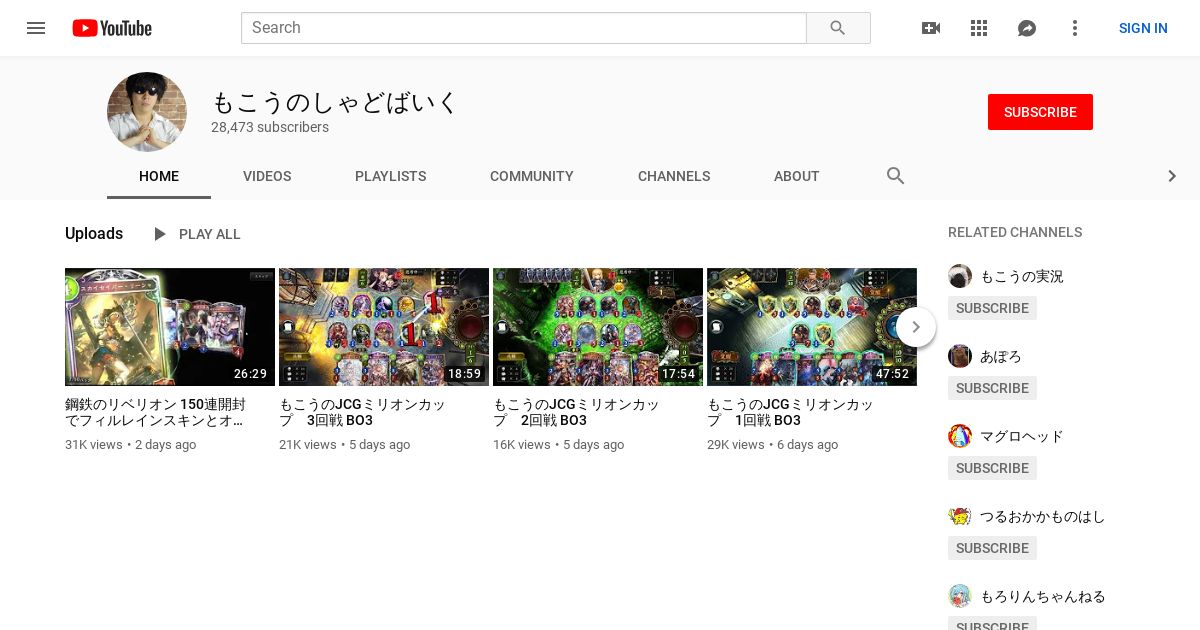The image size is (1200, 630).
Task: Subscribe to もこうの実況
Action: [992, 308]
